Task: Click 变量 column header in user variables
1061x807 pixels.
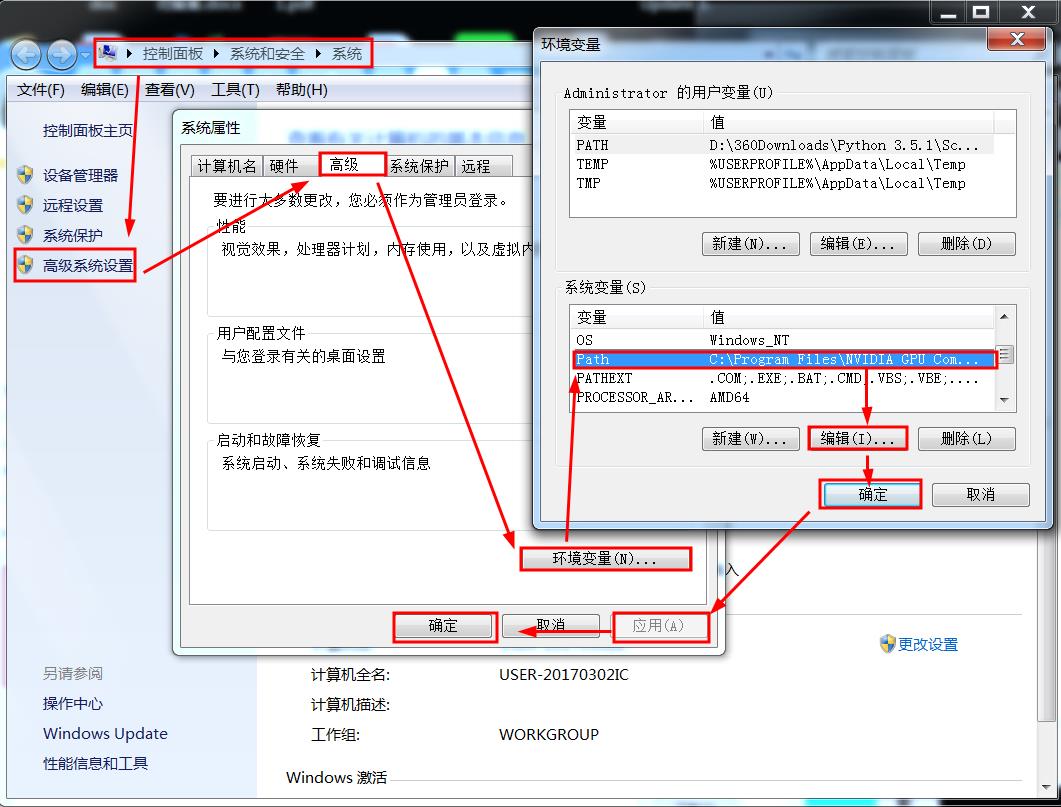Action: [x=636, y=122]
